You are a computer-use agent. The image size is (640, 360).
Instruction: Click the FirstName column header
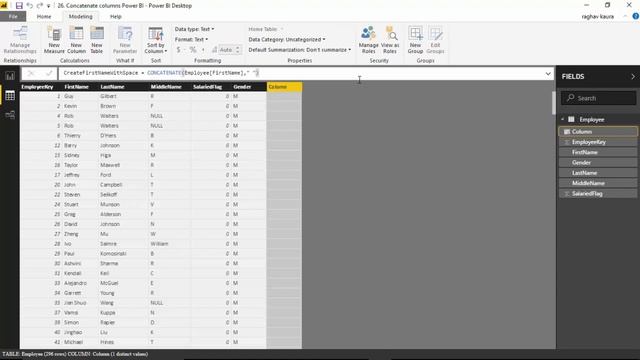pyautogui.click(x=80, y=87)
